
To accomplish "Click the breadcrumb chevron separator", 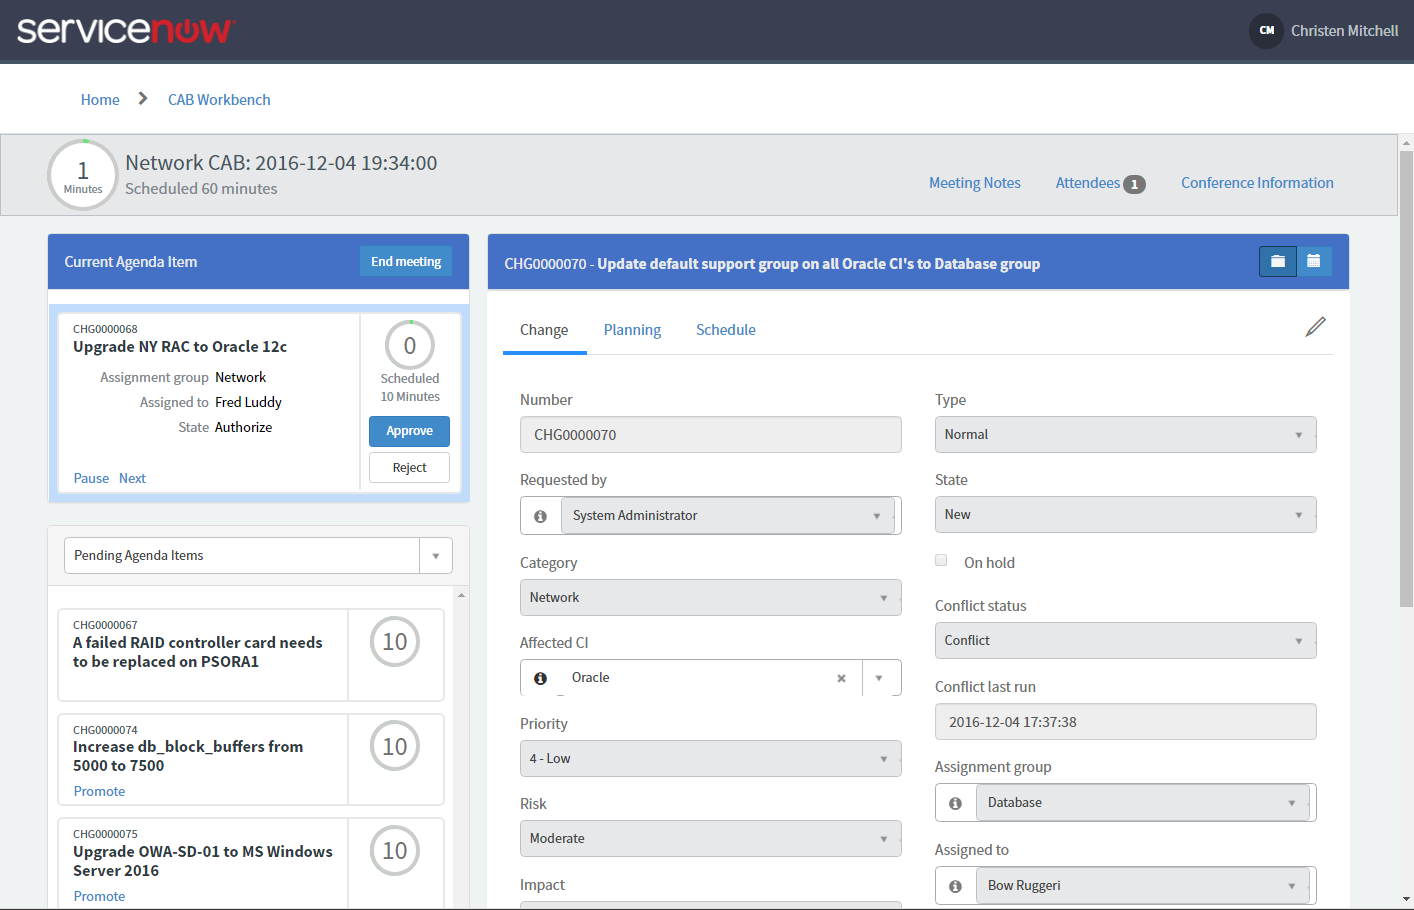I will coord(143,98).
